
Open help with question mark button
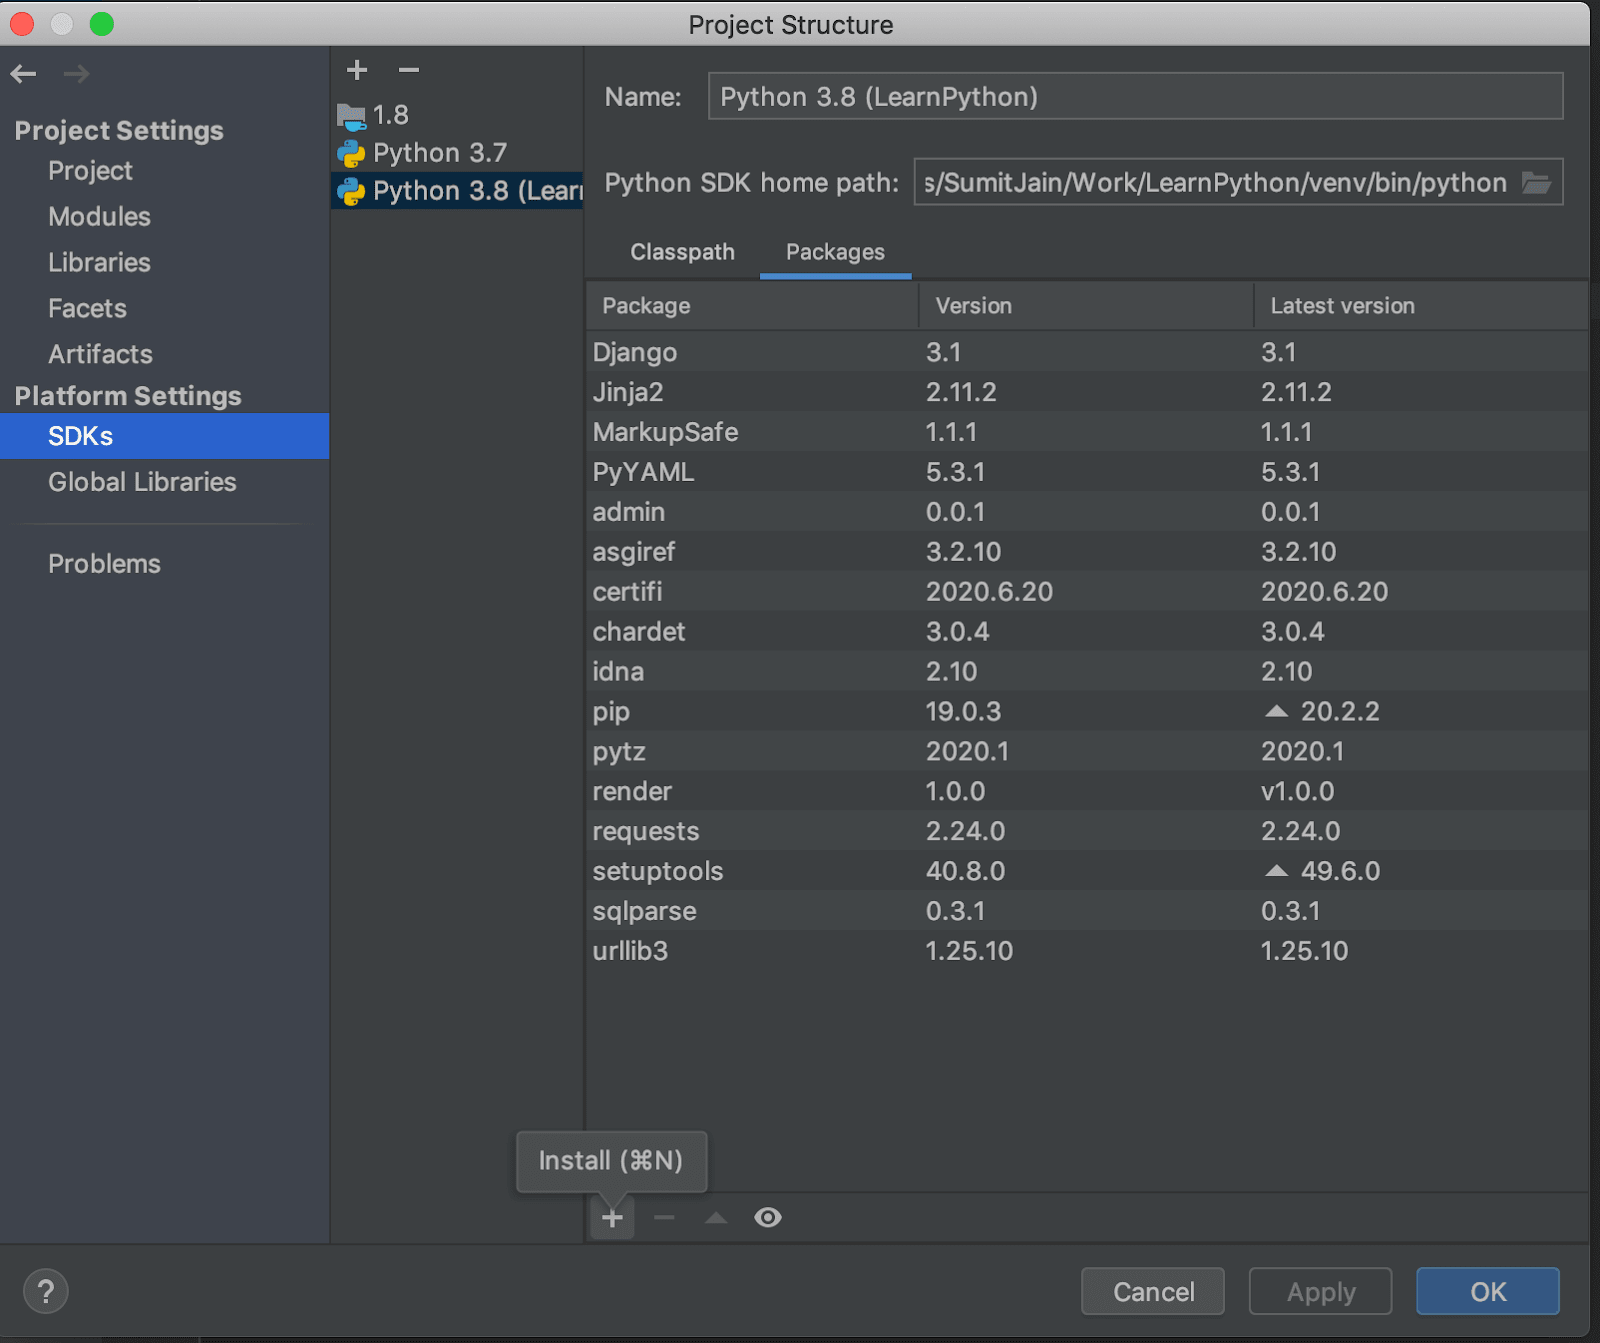45,1291
